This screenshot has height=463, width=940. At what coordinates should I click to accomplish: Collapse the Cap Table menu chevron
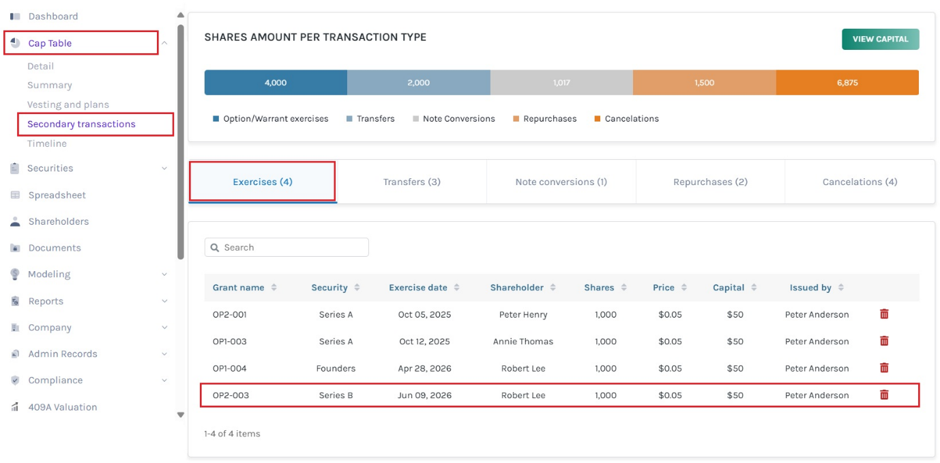(165, 43)
